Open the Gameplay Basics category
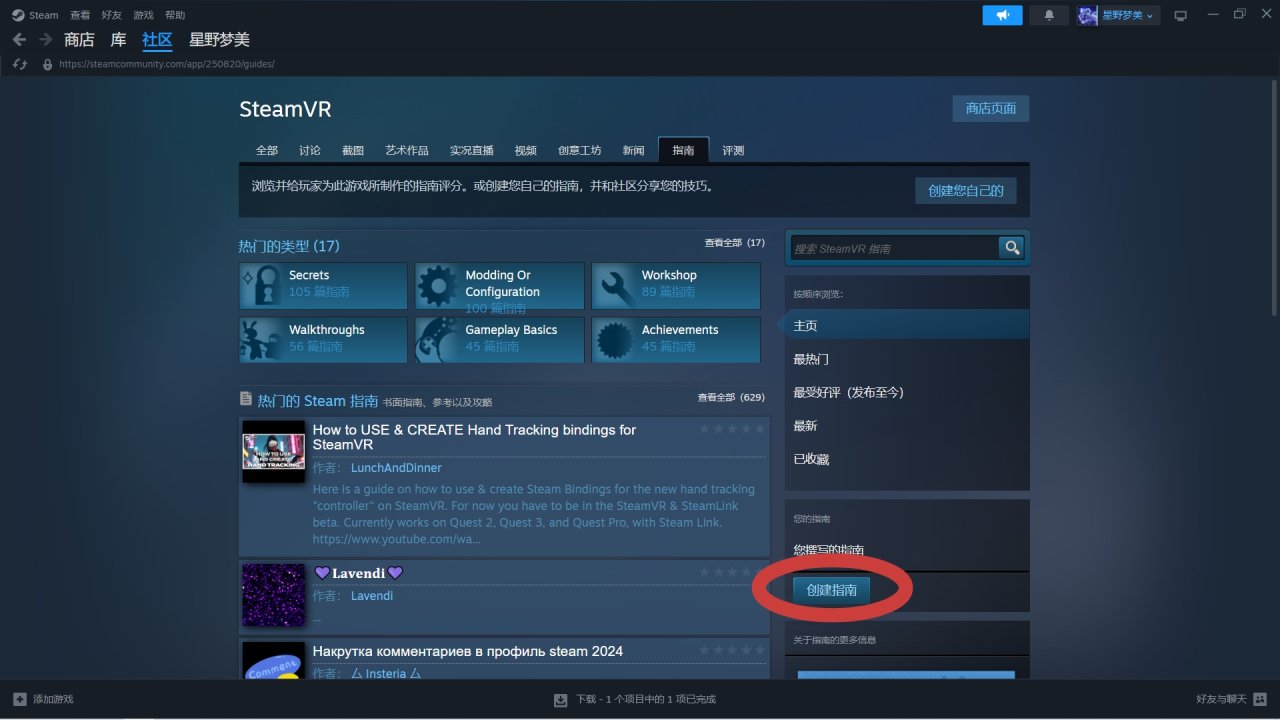The image size is (1280, 720). coord(499,340)
